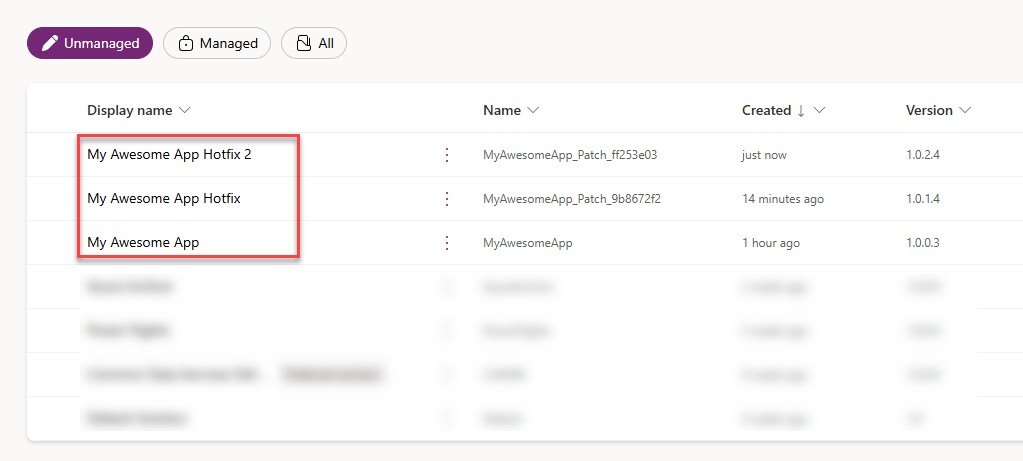Expand the Version column dropdown chevron
This screenshot has height=461, width=1023.
[965, 111]
